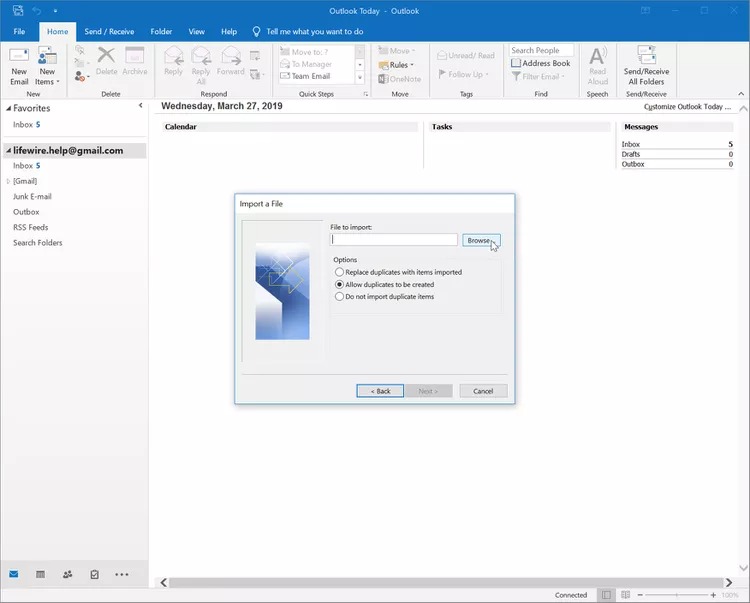Open the New Items dropdown
This screenshot has height=603, width=750.
(x=46, y=72)
